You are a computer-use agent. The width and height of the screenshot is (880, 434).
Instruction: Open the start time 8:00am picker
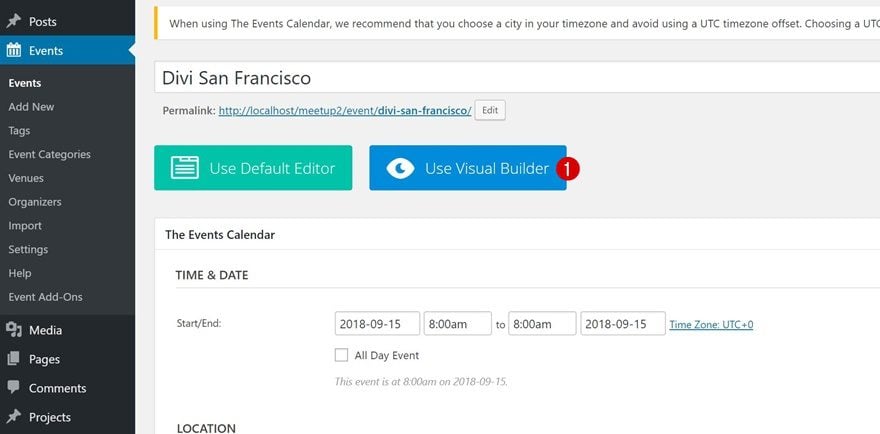click(x=457, y=323)
